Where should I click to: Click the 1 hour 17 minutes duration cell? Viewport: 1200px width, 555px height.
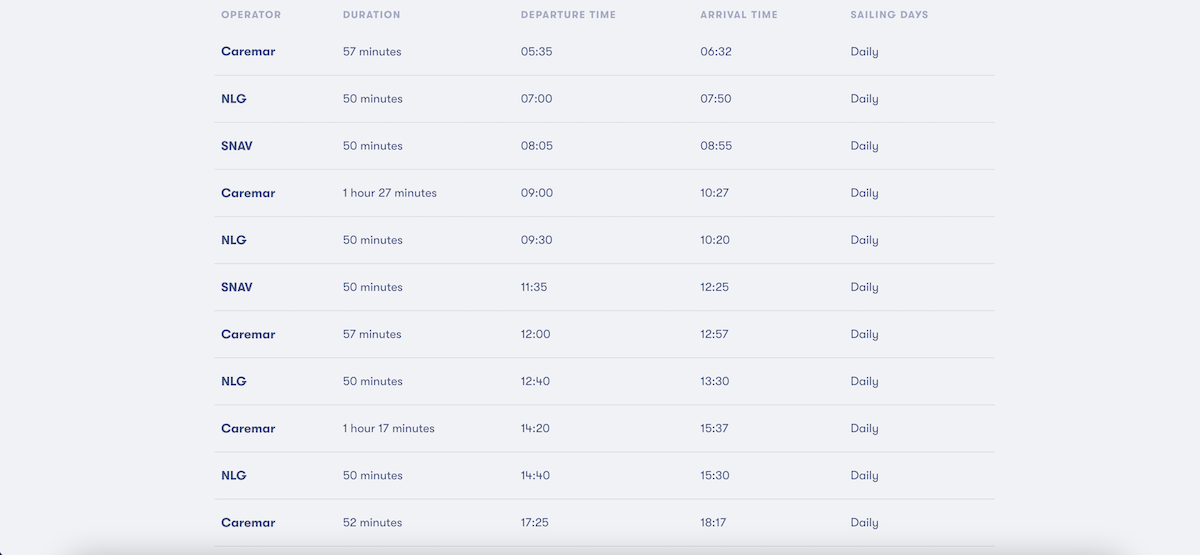click(389, 428)
